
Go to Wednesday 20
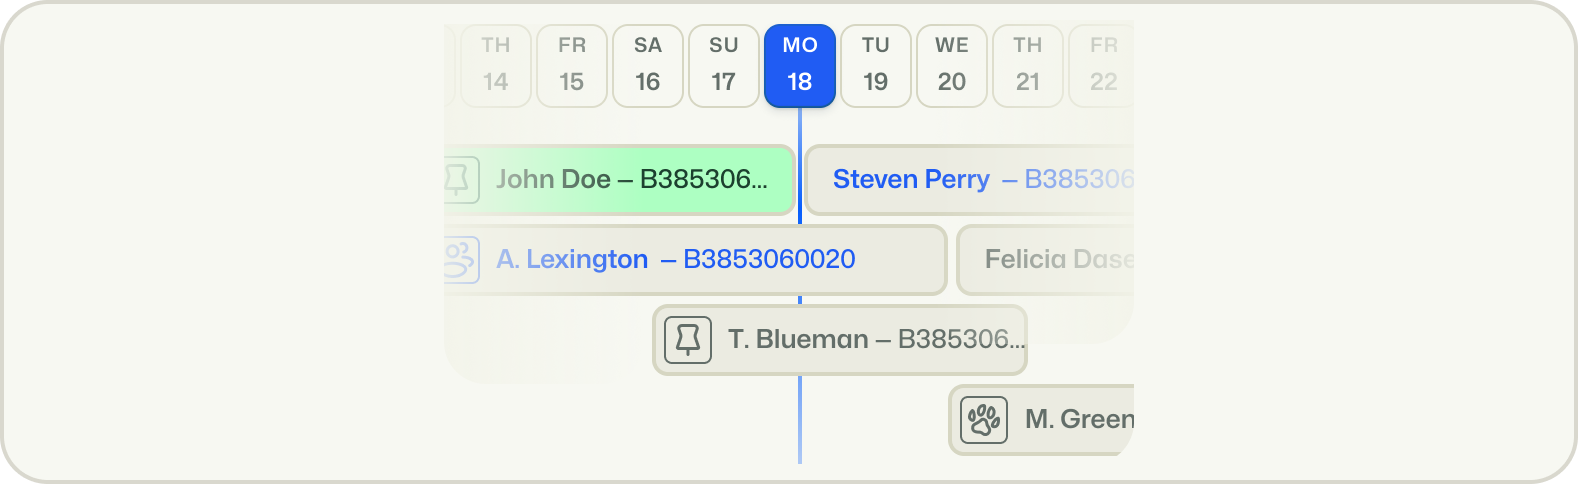[952, 66]
